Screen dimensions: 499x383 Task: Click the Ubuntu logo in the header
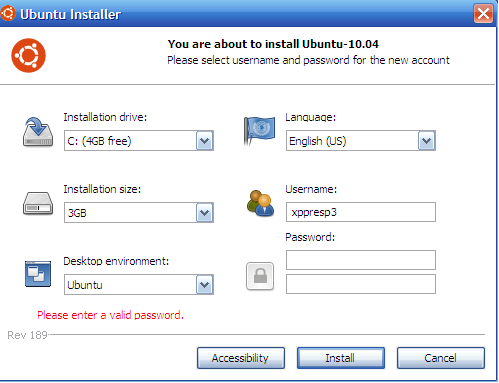pyautogui.click(x=28, y=55)
